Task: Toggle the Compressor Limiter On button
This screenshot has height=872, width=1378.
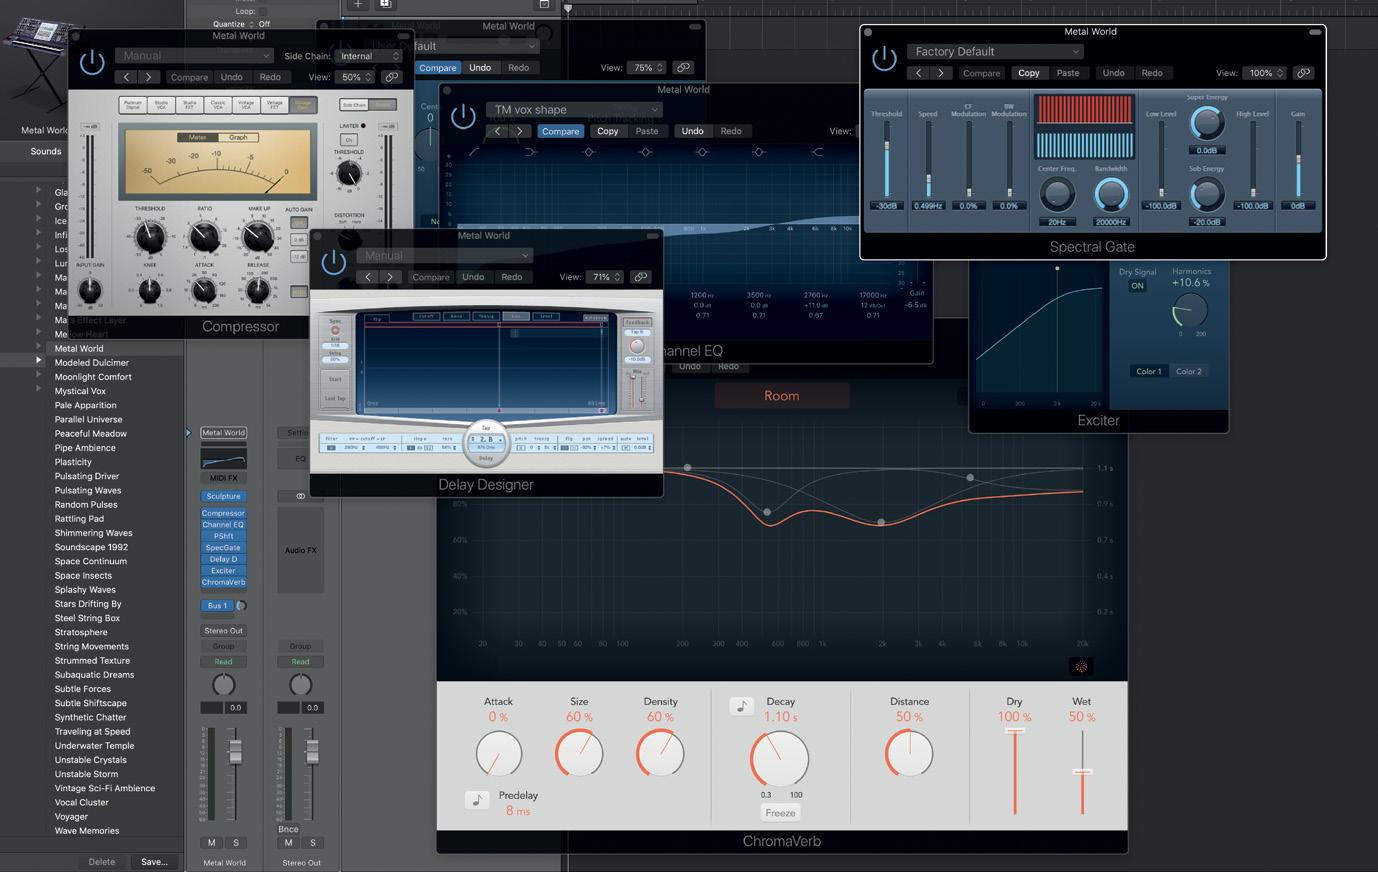Action: point(349,140)
